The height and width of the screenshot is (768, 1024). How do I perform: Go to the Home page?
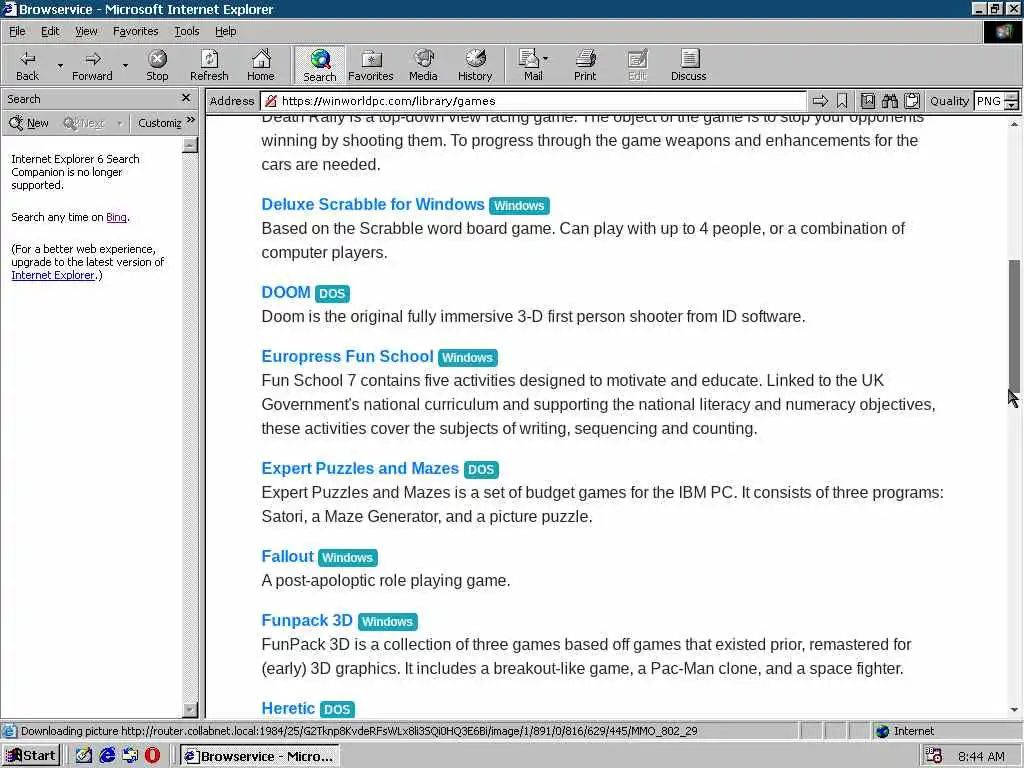(x=261, y=65)
